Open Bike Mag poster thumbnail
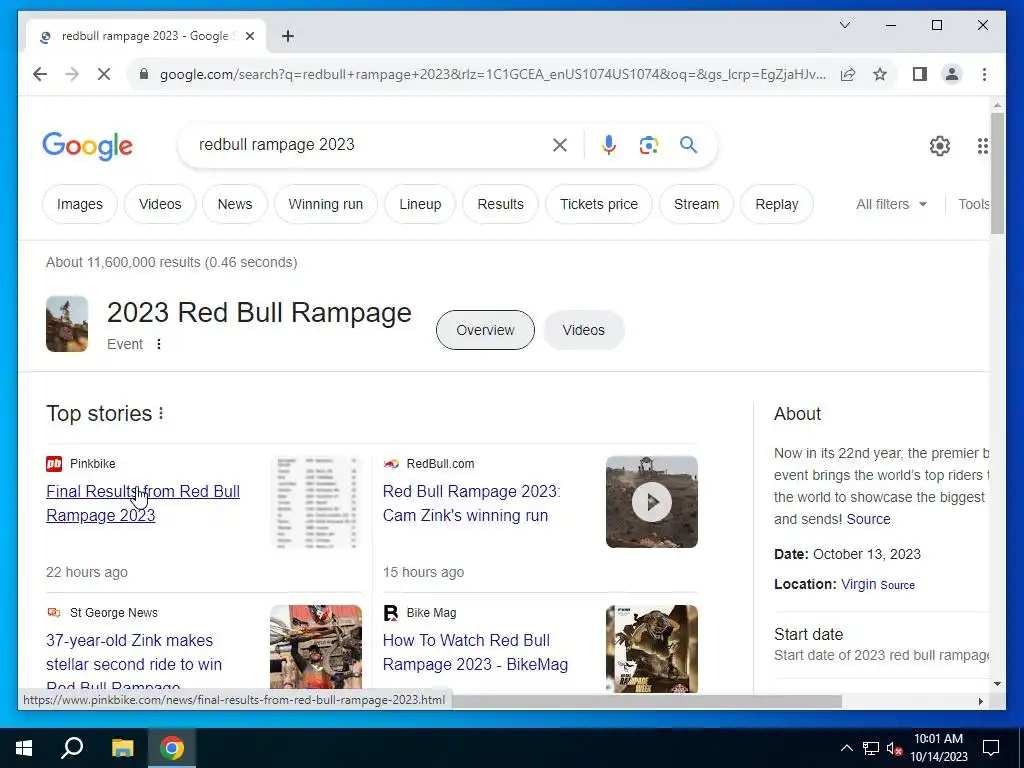1024x768 pixels. tap(652, 648)
